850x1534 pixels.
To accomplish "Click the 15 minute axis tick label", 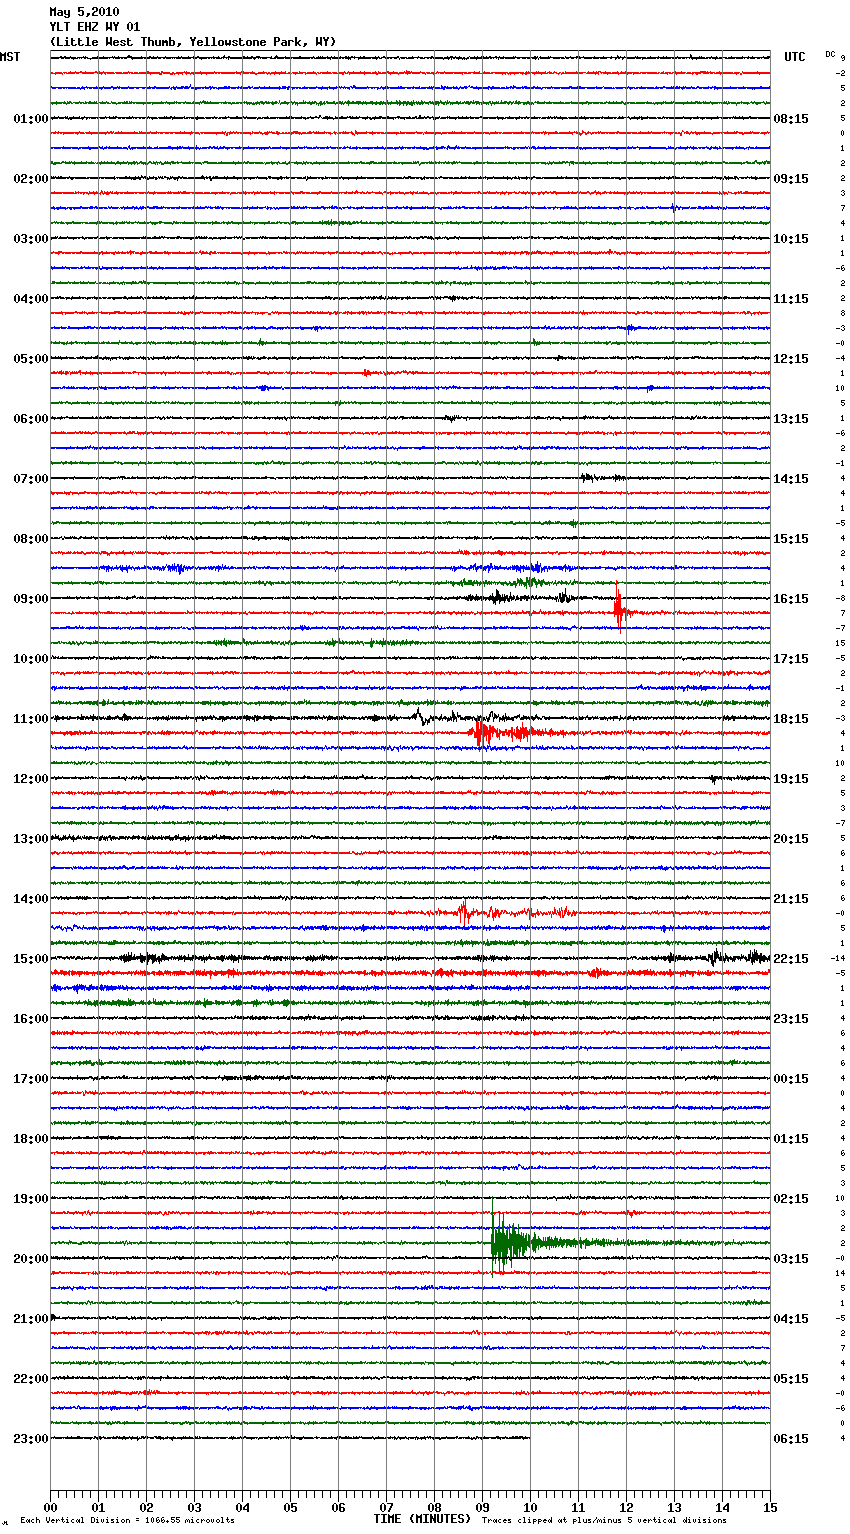I will click(770, 1507).
